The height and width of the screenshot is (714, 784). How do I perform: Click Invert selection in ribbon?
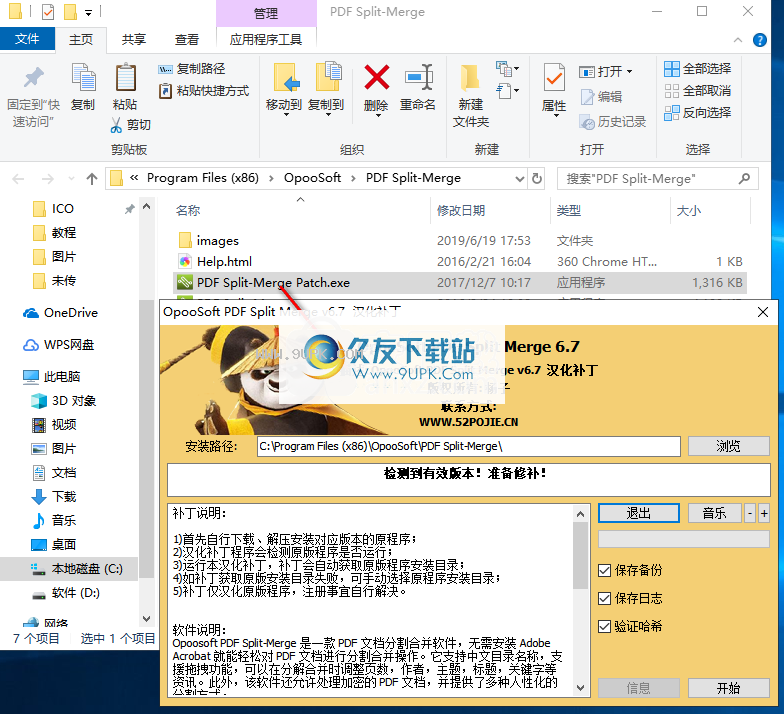[x=698, y=112]
